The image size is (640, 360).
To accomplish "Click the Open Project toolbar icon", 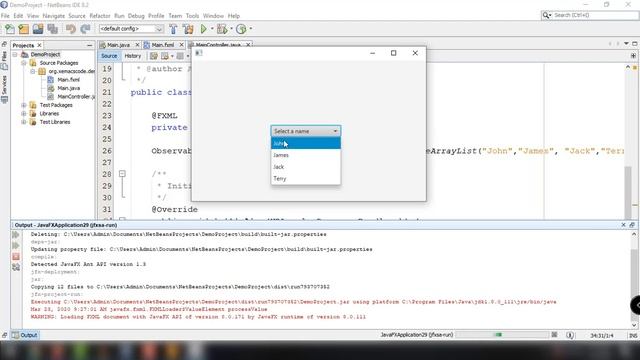I will point(38,29).
